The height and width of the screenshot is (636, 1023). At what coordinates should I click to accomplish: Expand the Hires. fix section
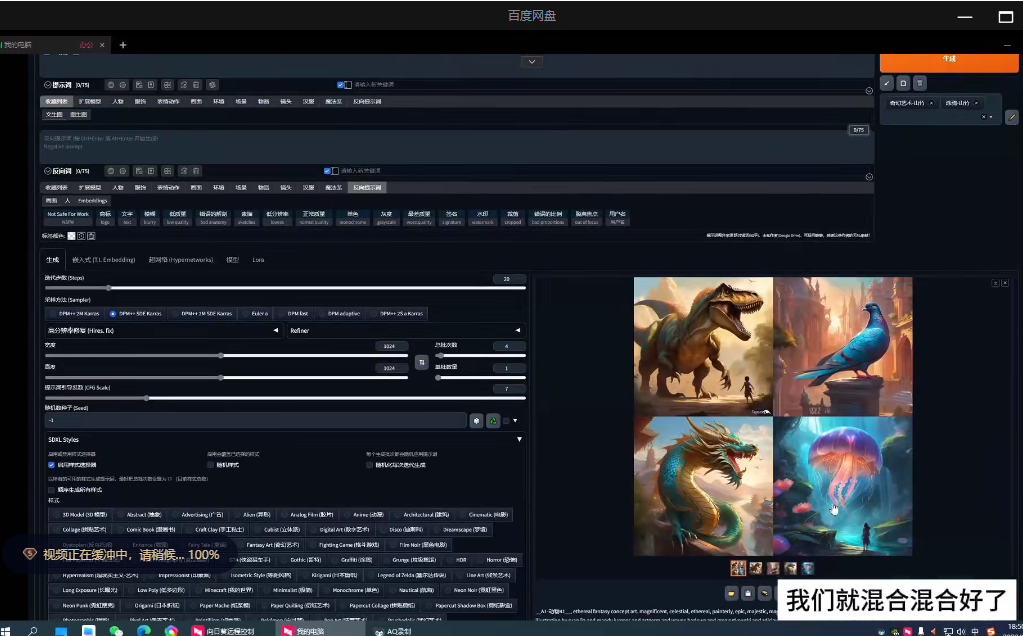[163, 331]
